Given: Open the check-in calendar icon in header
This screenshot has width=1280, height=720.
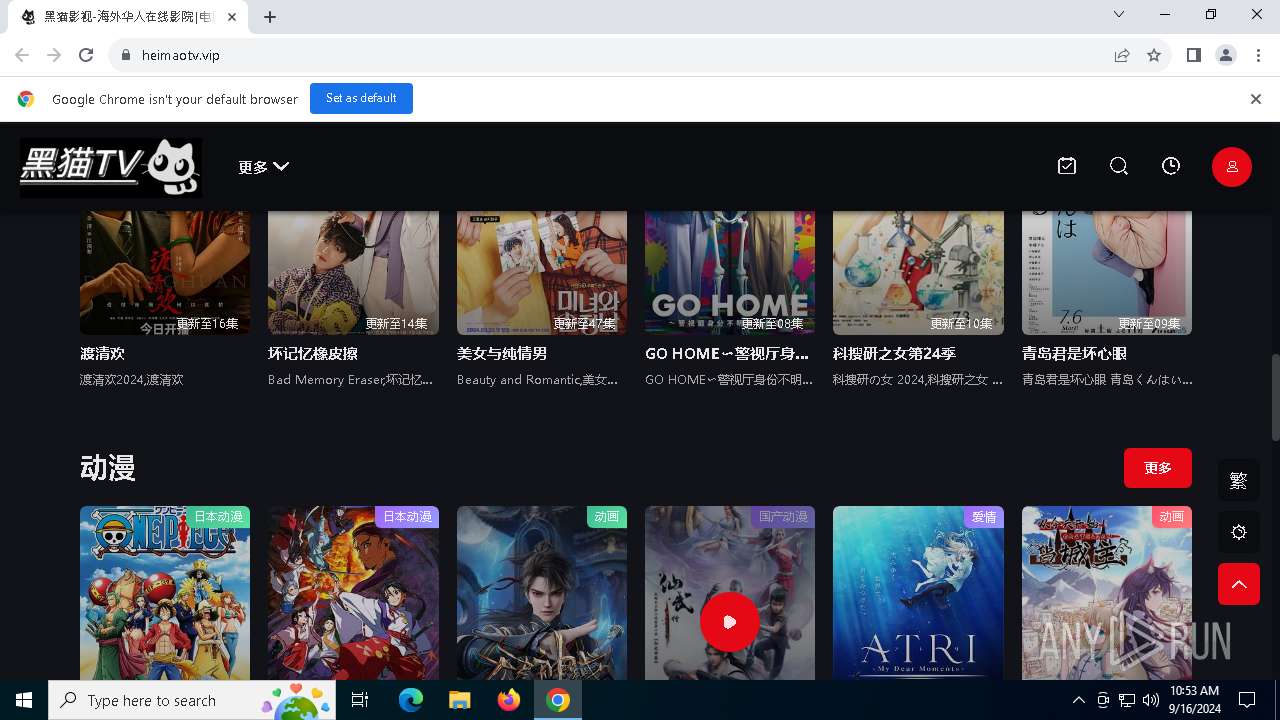Looking at the screenshot, I should click(1067, 167).
